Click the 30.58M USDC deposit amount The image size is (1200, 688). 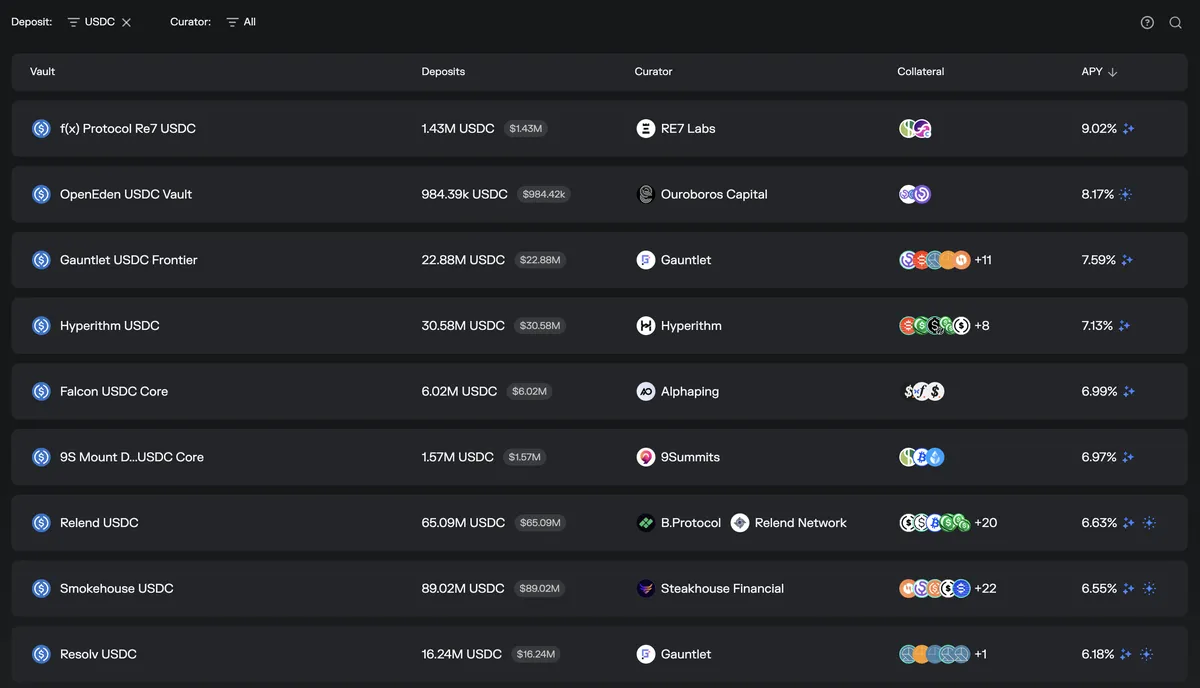point(463,326)
